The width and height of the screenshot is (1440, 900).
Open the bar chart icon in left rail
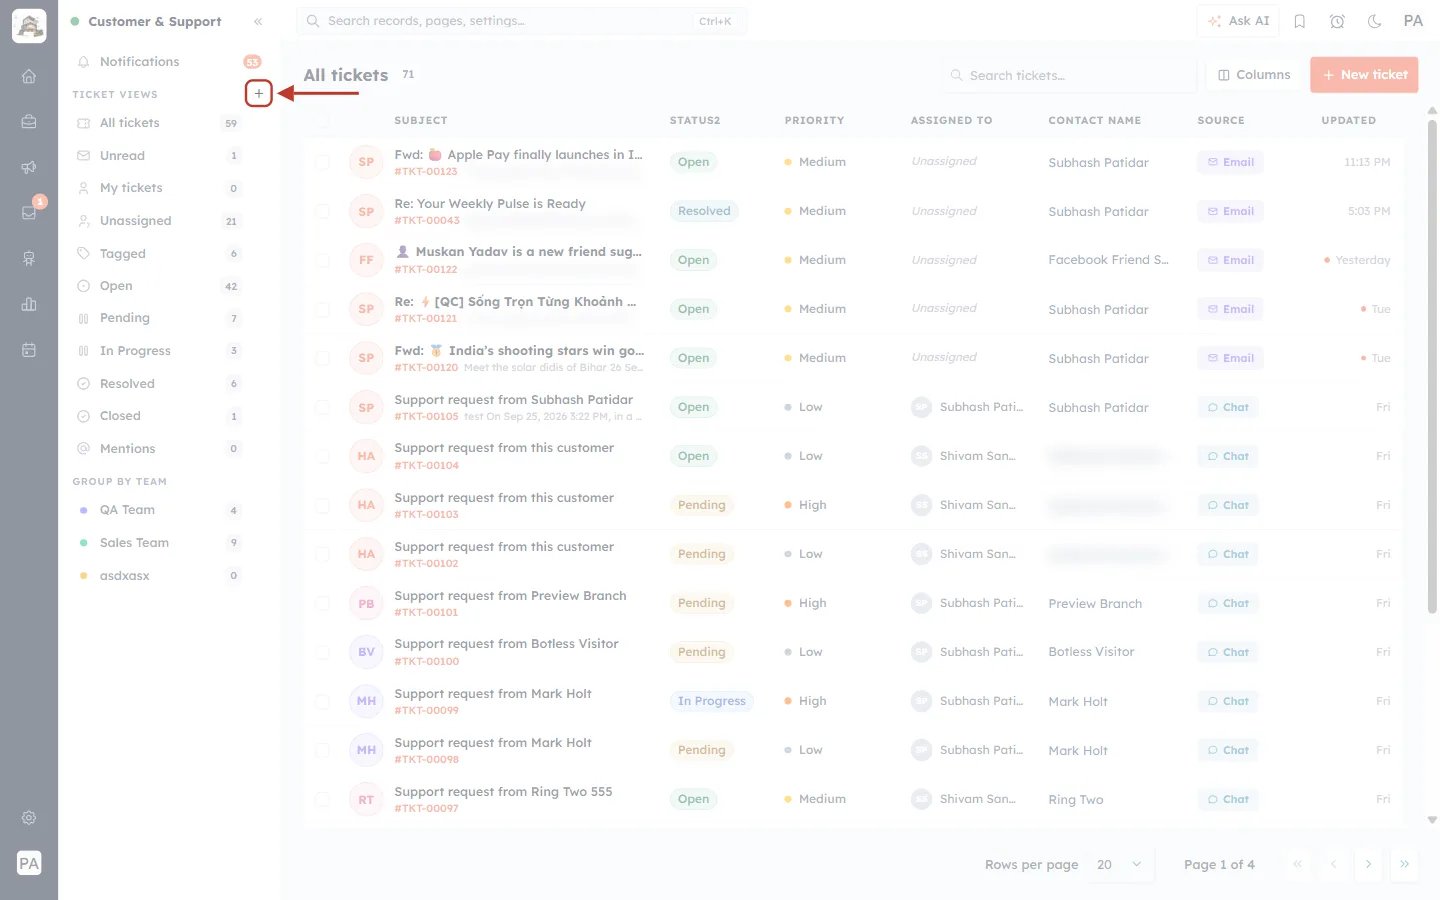(x=29, y=304)
